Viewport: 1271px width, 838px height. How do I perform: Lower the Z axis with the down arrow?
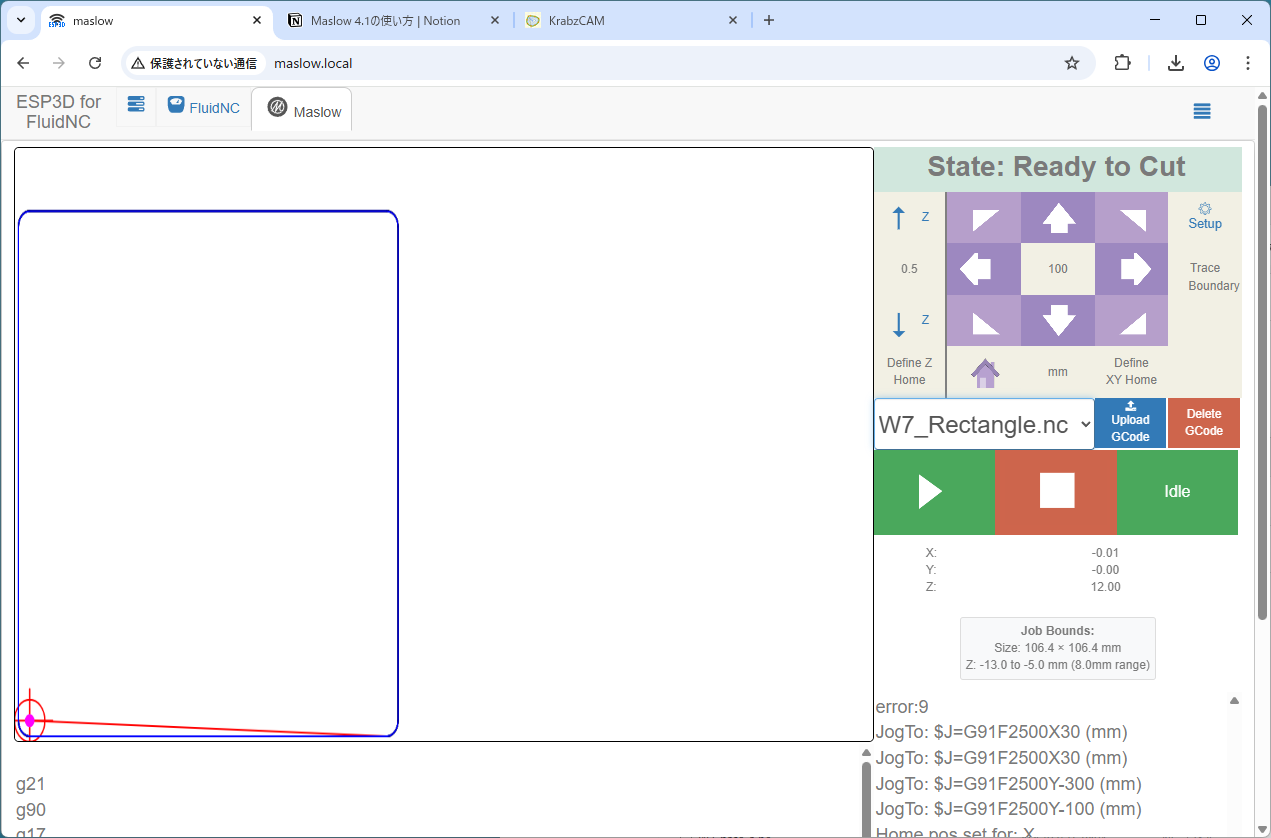[898, 324]
